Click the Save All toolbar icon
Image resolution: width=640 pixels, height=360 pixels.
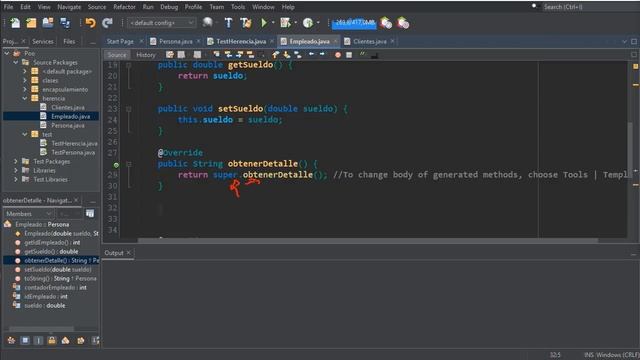tap(65, 23)
